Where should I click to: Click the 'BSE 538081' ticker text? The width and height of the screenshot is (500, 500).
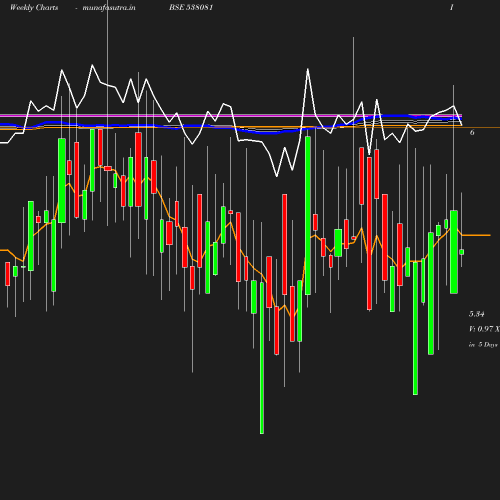[191, 8]
